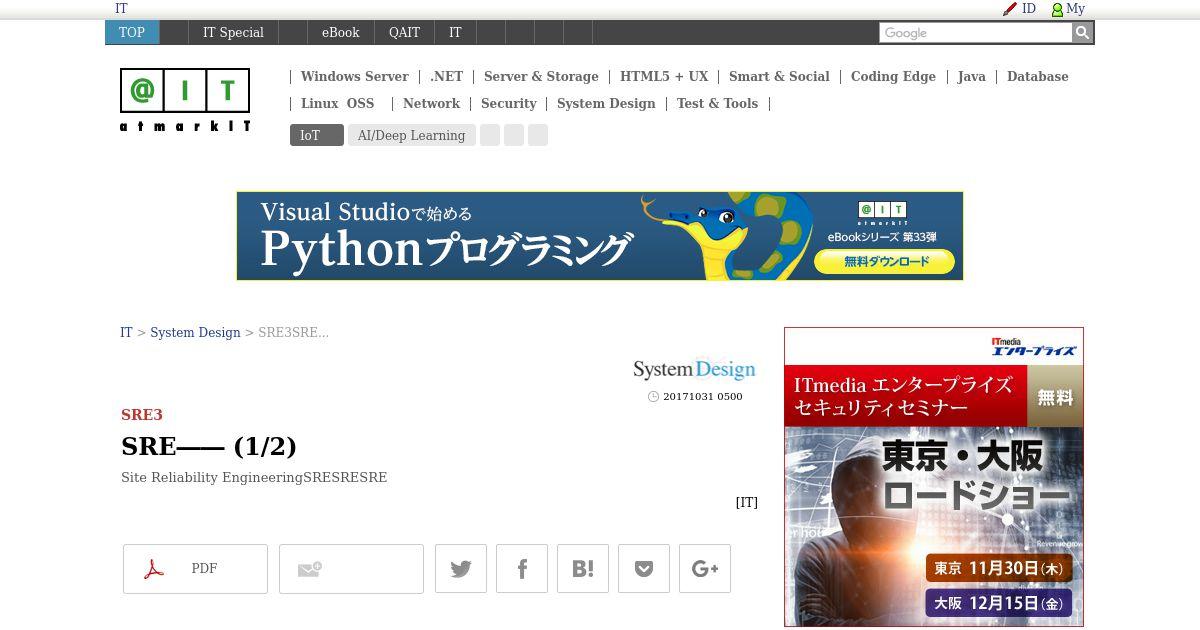
Task: Click IT breadcrumb link
Action: (126, 332)
